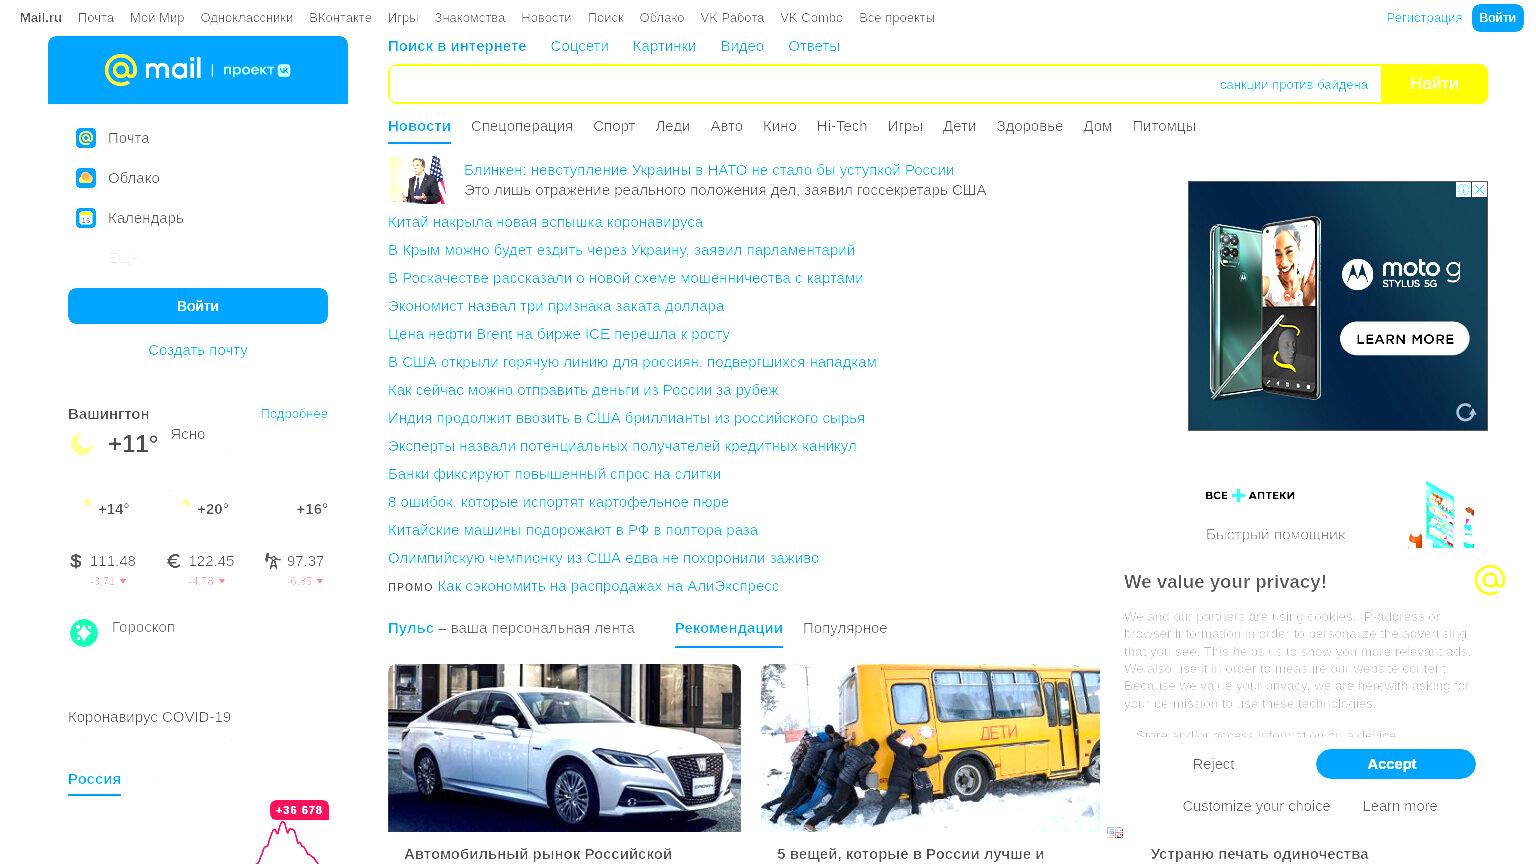
Task: Switch to the Леди tab
Action: pyautogui.click(x=673, y=126)
